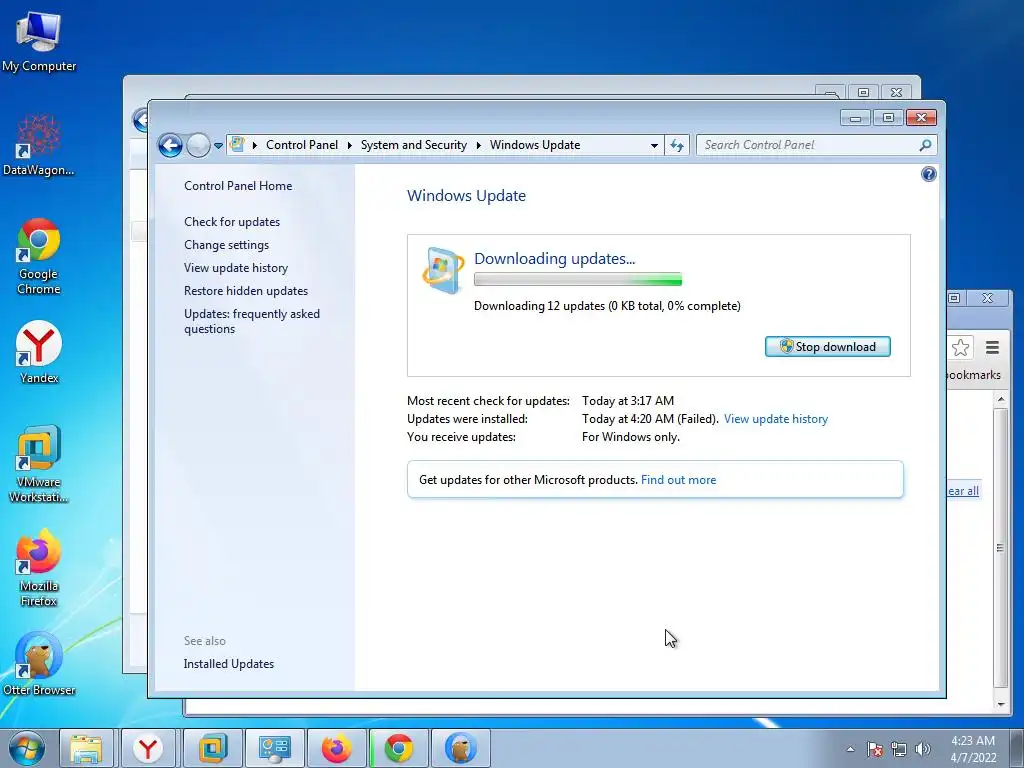Click the Windows Start orb

point(26,748)
